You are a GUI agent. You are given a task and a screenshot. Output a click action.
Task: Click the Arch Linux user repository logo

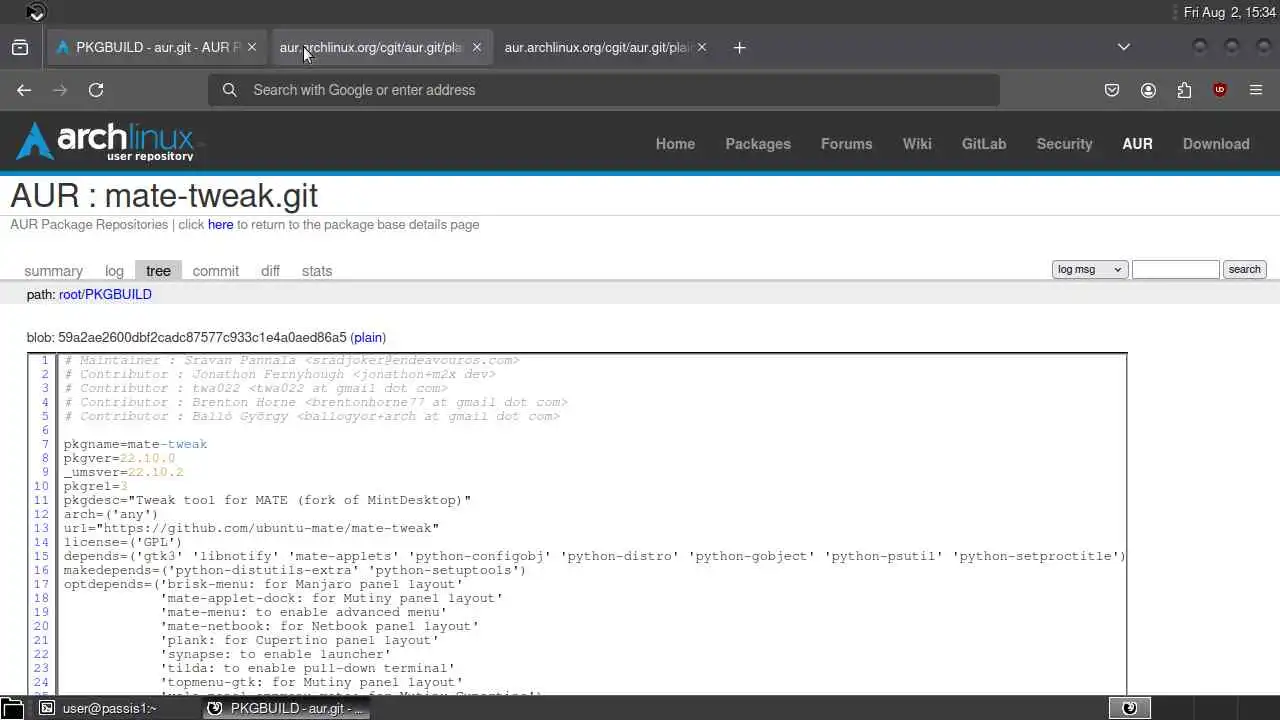[x=105, y=142]
